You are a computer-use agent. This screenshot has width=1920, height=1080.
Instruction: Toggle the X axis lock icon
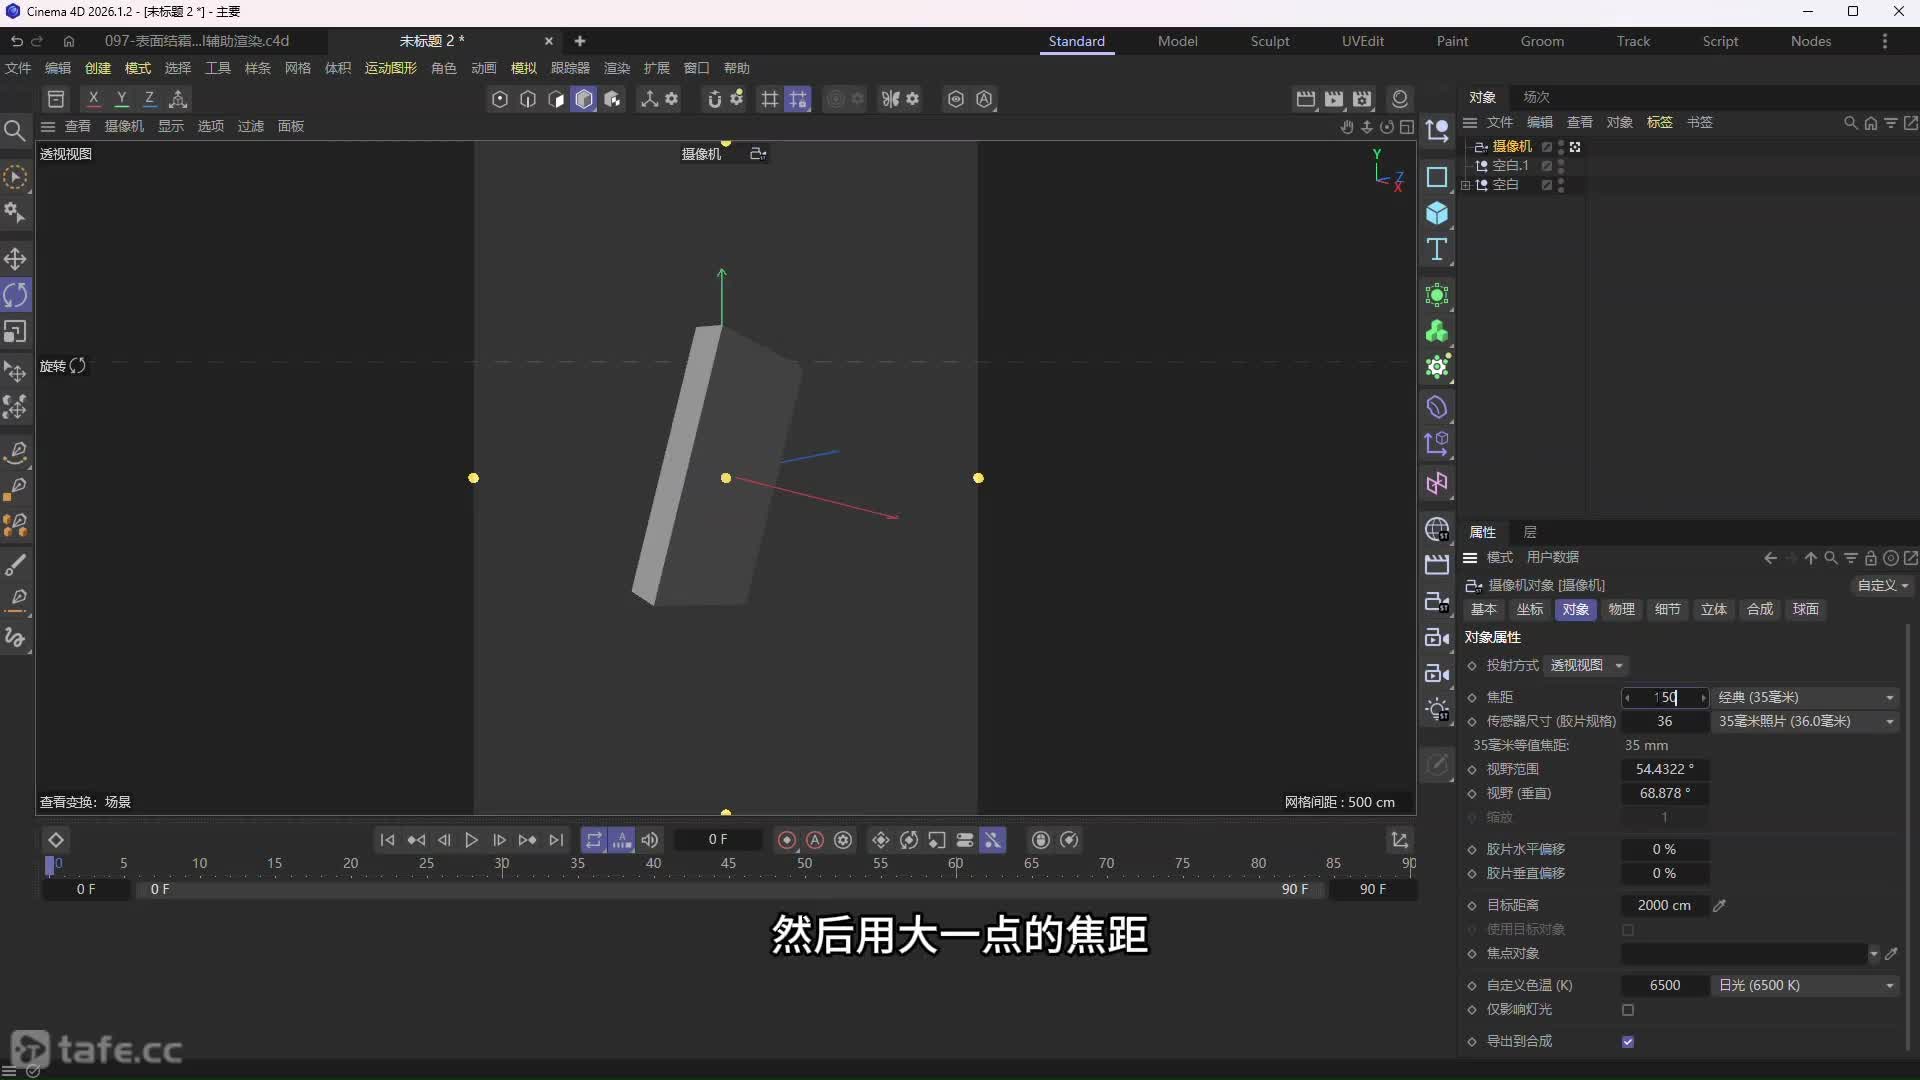[93, 98]
